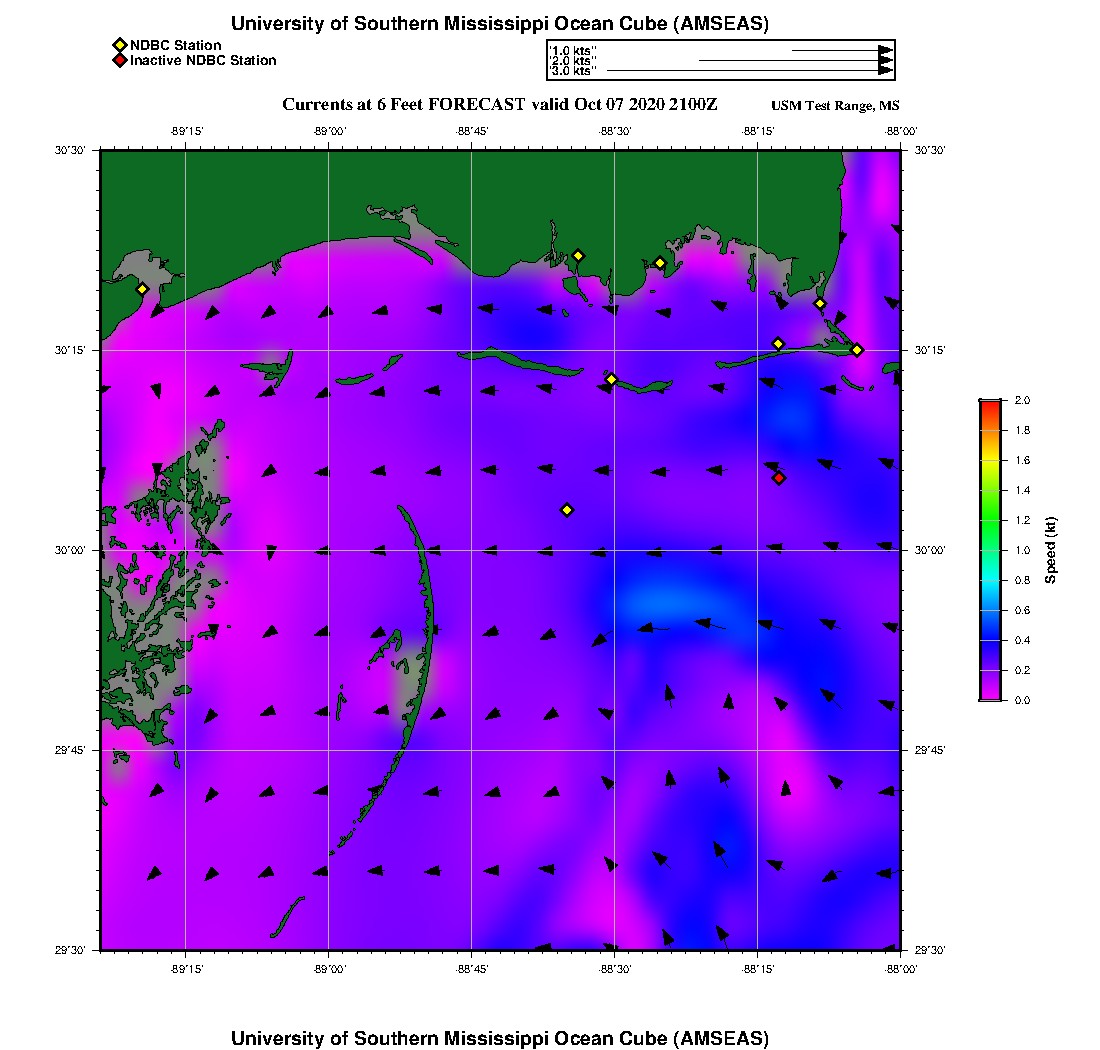Click the 'USM Test Range, MS' label
Image resolution: width=1100 pixels, height=1050 pixels.
[835, 107]
